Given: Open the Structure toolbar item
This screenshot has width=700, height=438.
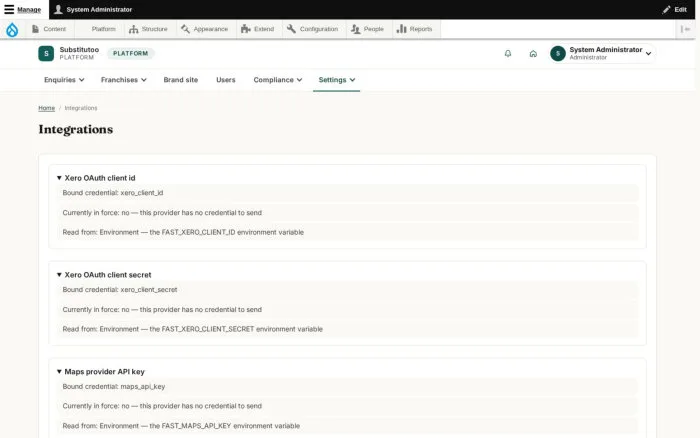Looking at the screenshot, I should point(148,29).
